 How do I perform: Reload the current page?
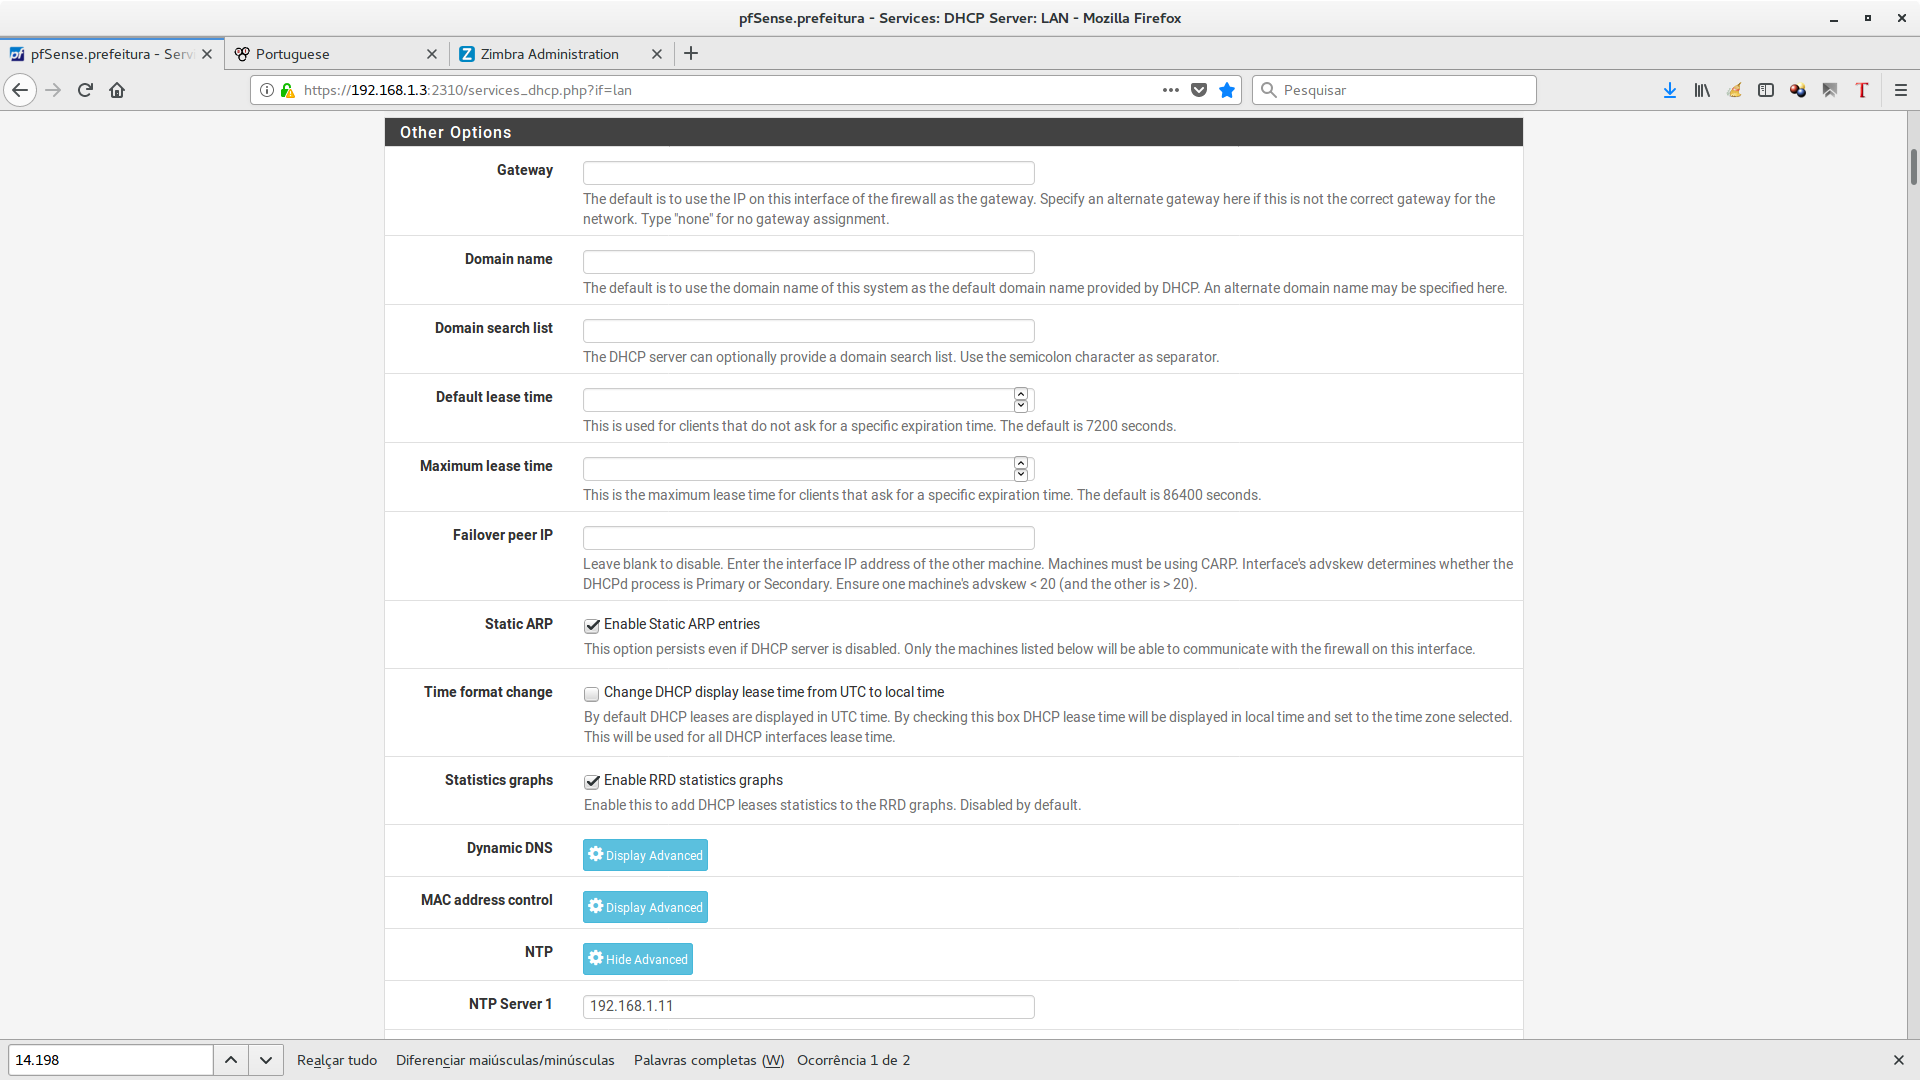pos(86,90)
